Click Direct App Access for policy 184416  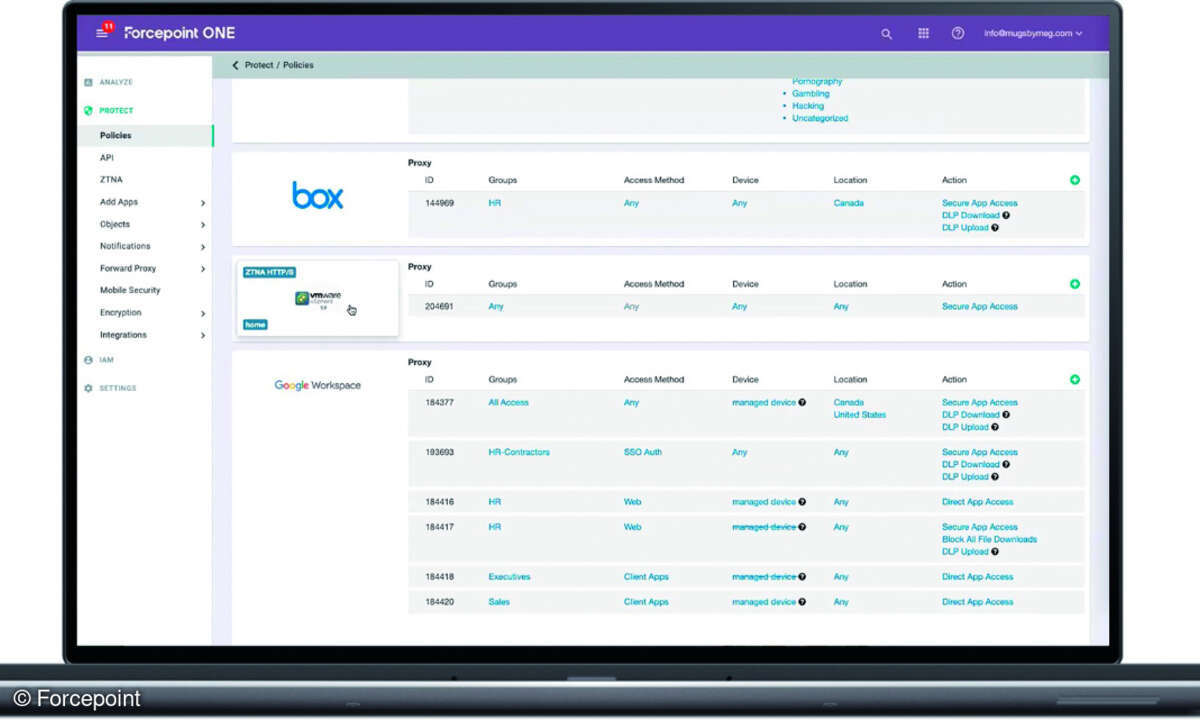[x=977, y=502]
